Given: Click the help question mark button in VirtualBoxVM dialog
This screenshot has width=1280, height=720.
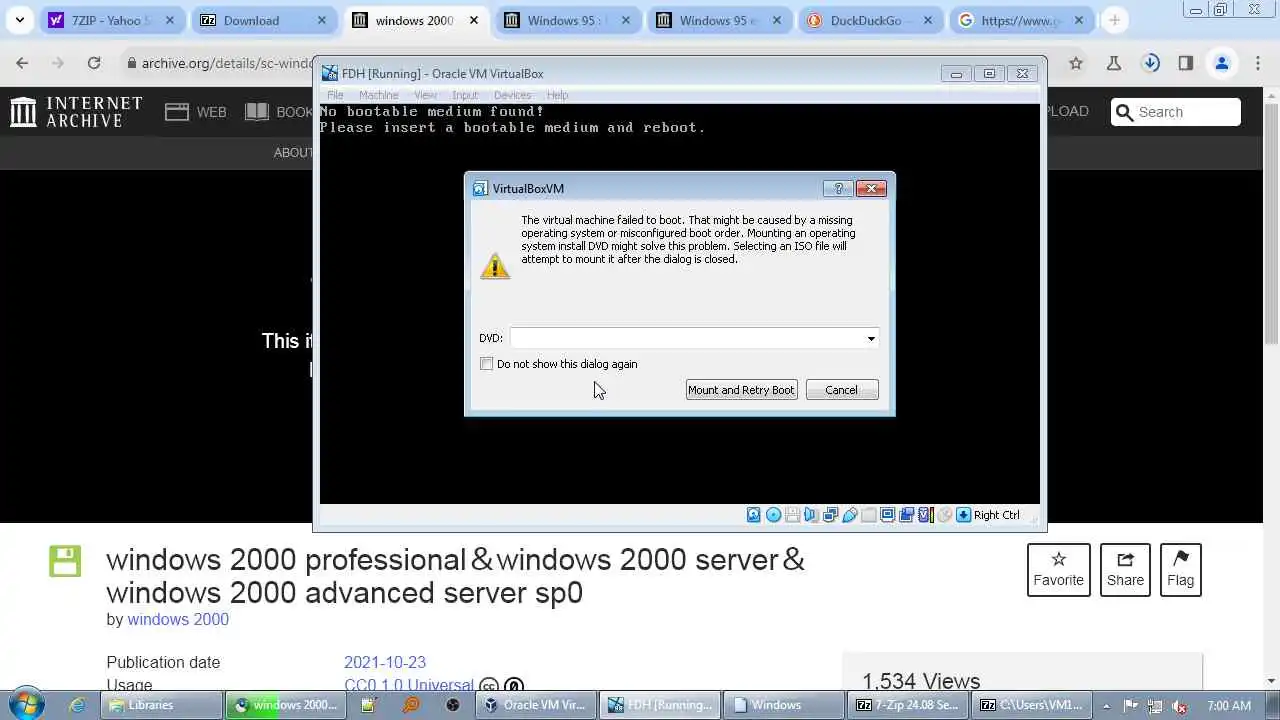Looking at the screenshot, I should click(838, 188).
